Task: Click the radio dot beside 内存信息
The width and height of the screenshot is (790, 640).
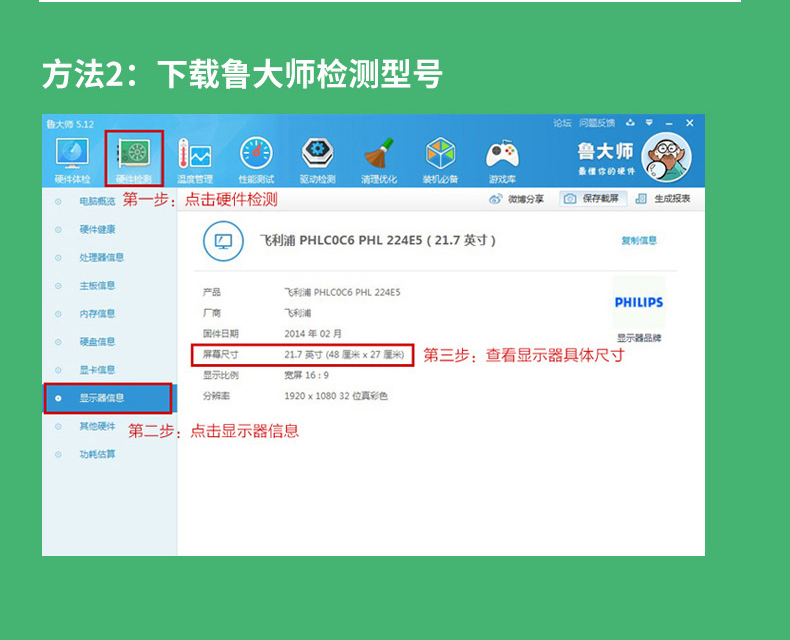Action: (58, 314)
